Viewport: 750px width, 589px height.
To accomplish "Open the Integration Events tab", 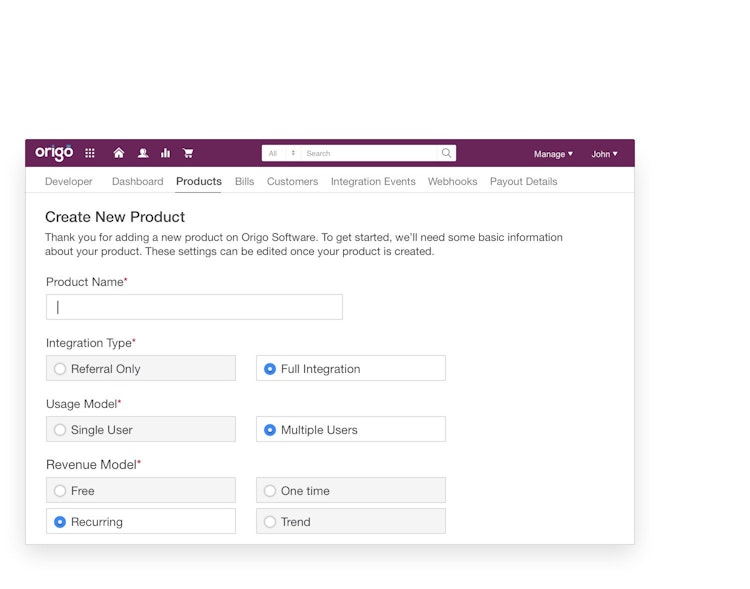I will [373, 182].
